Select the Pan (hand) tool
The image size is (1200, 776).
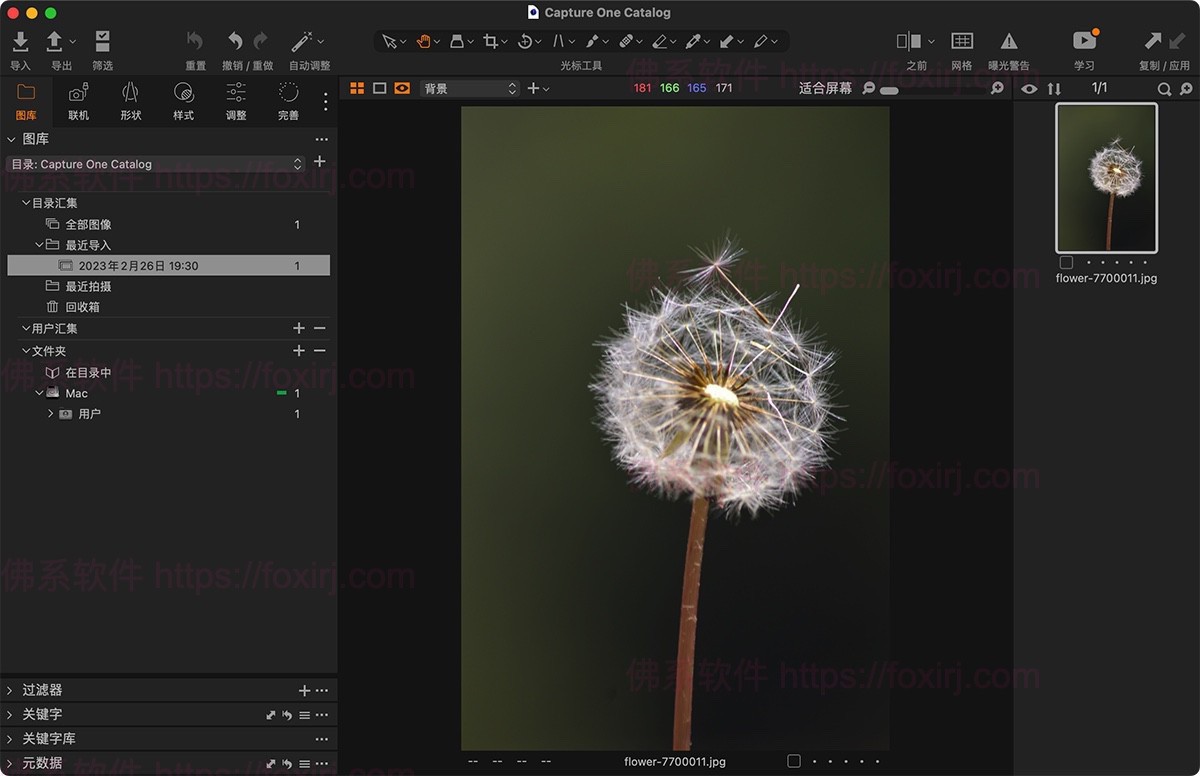423,41
